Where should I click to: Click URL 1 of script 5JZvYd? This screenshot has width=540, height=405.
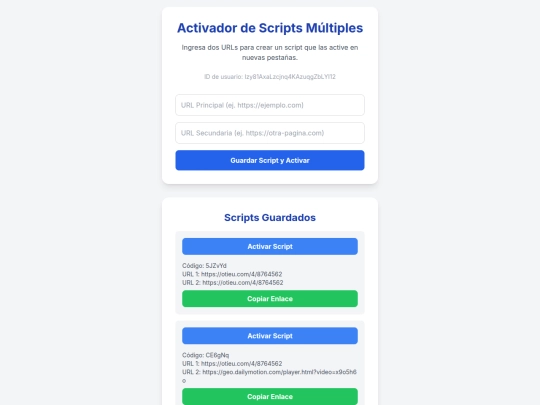tap(232, 274)
